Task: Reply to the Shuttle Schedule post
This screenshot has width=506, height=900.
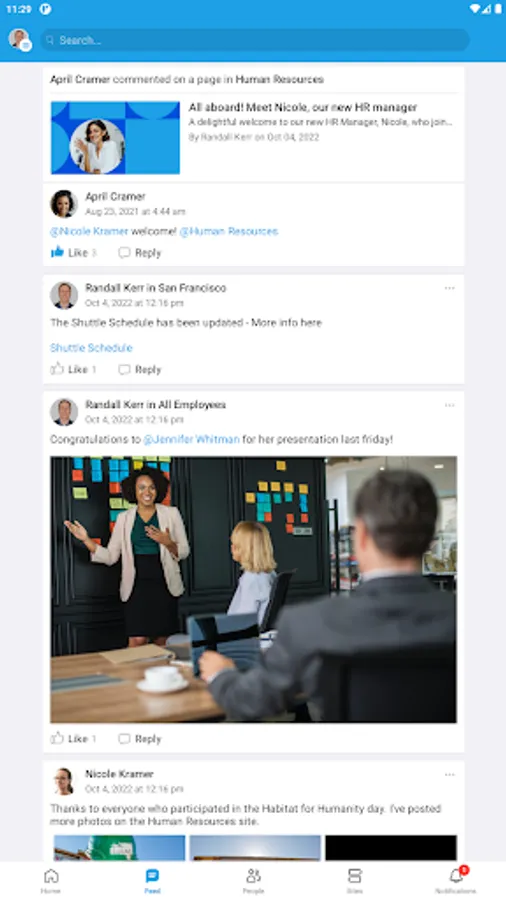Action: (x=139, y=369)
